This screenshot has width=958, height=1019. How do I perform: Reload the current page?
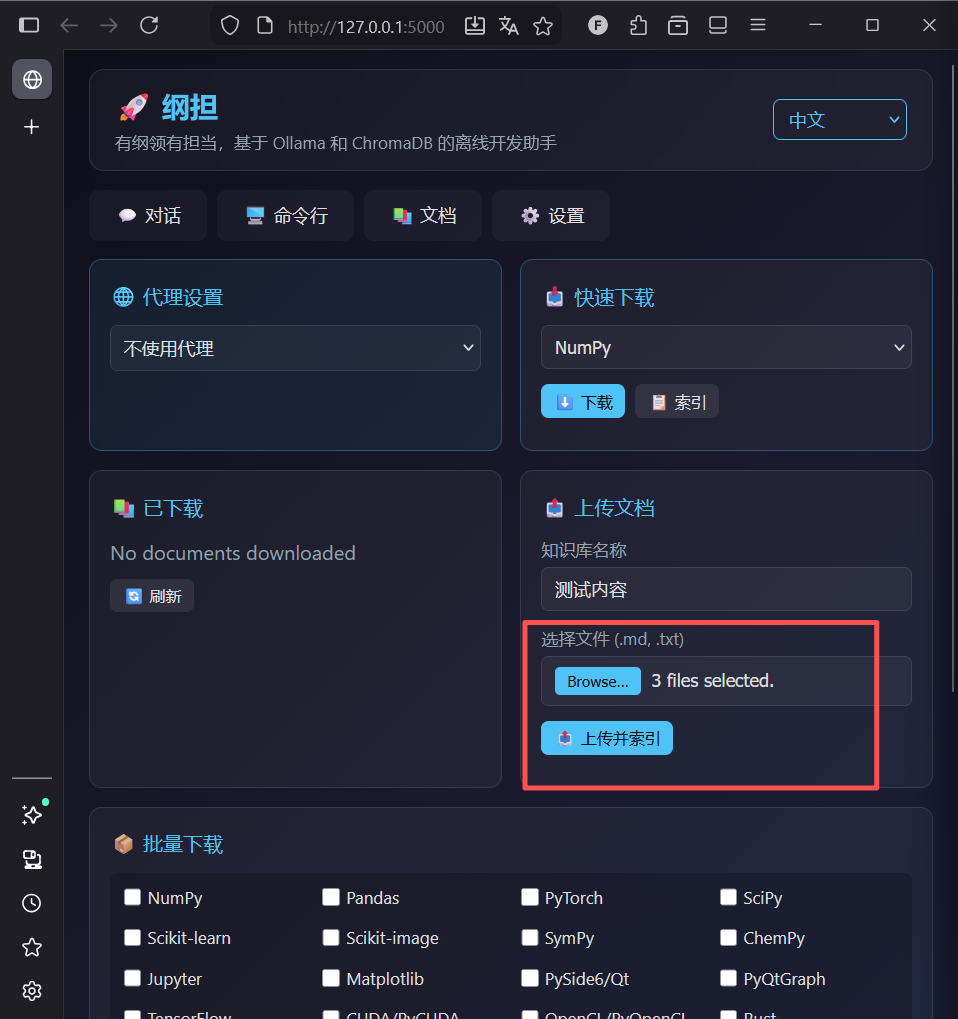(149, 25)
